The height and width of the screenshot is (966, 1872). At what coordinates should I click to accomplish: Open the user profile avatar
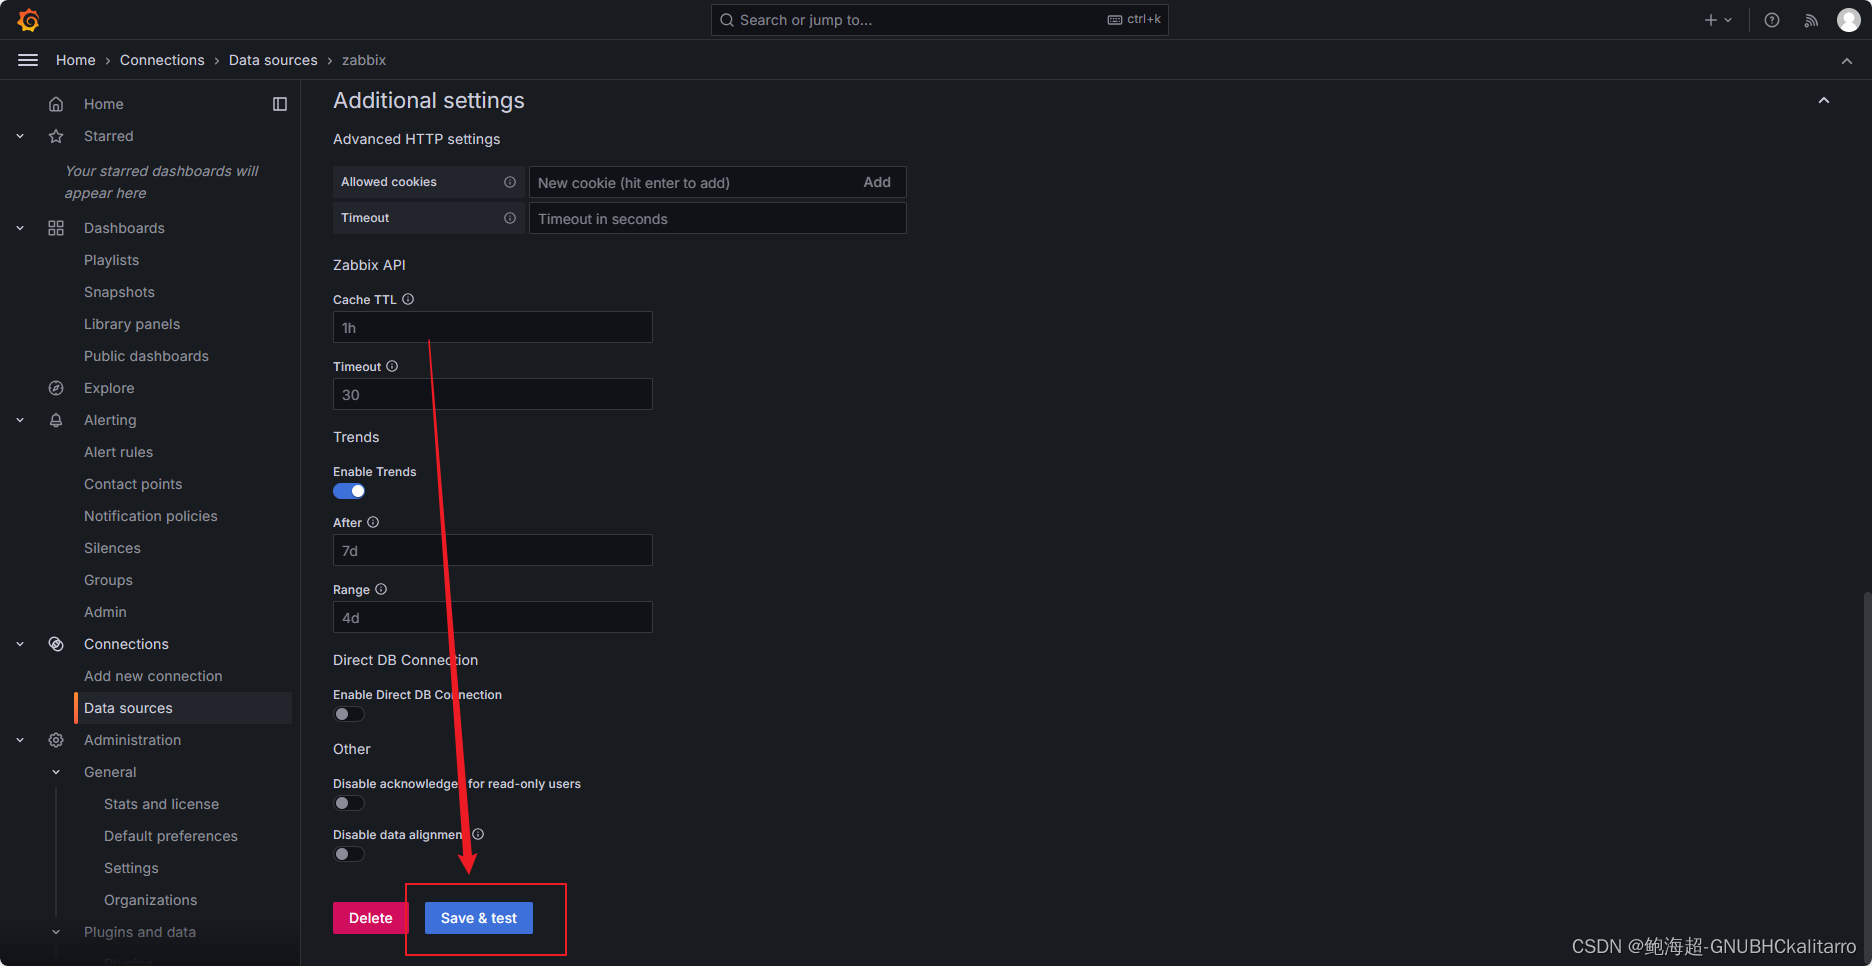click(x=1849, y=20)
